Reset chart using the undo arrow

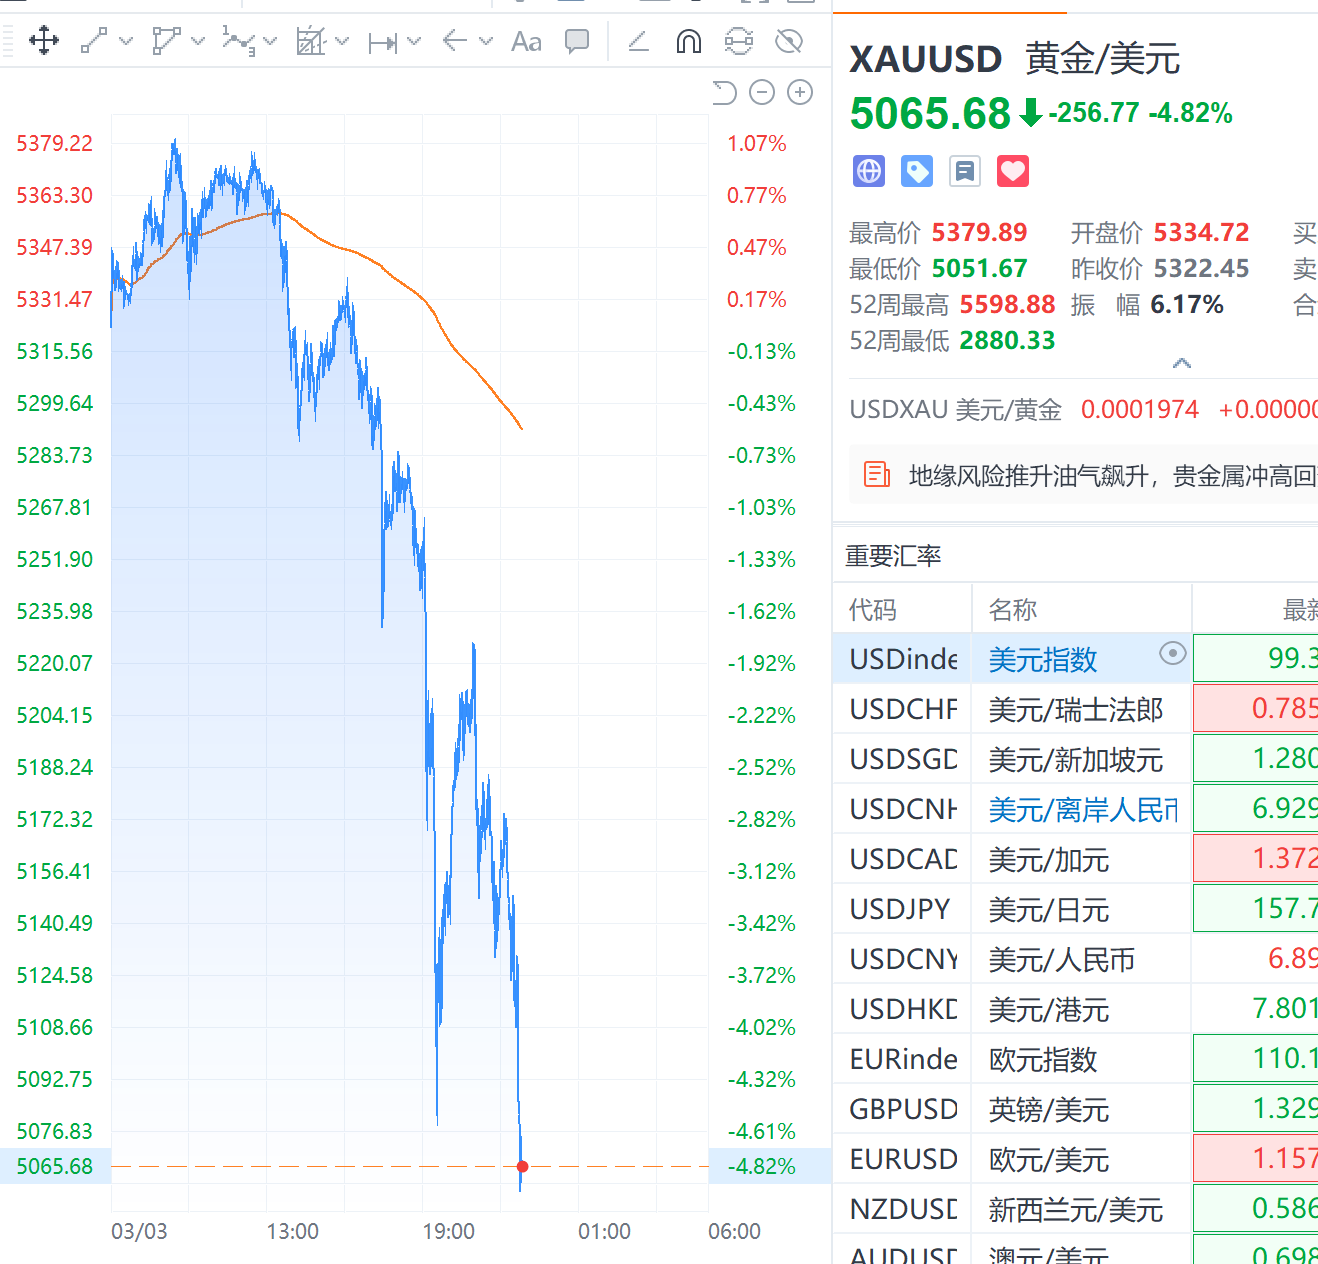click(x=724, y=93)
